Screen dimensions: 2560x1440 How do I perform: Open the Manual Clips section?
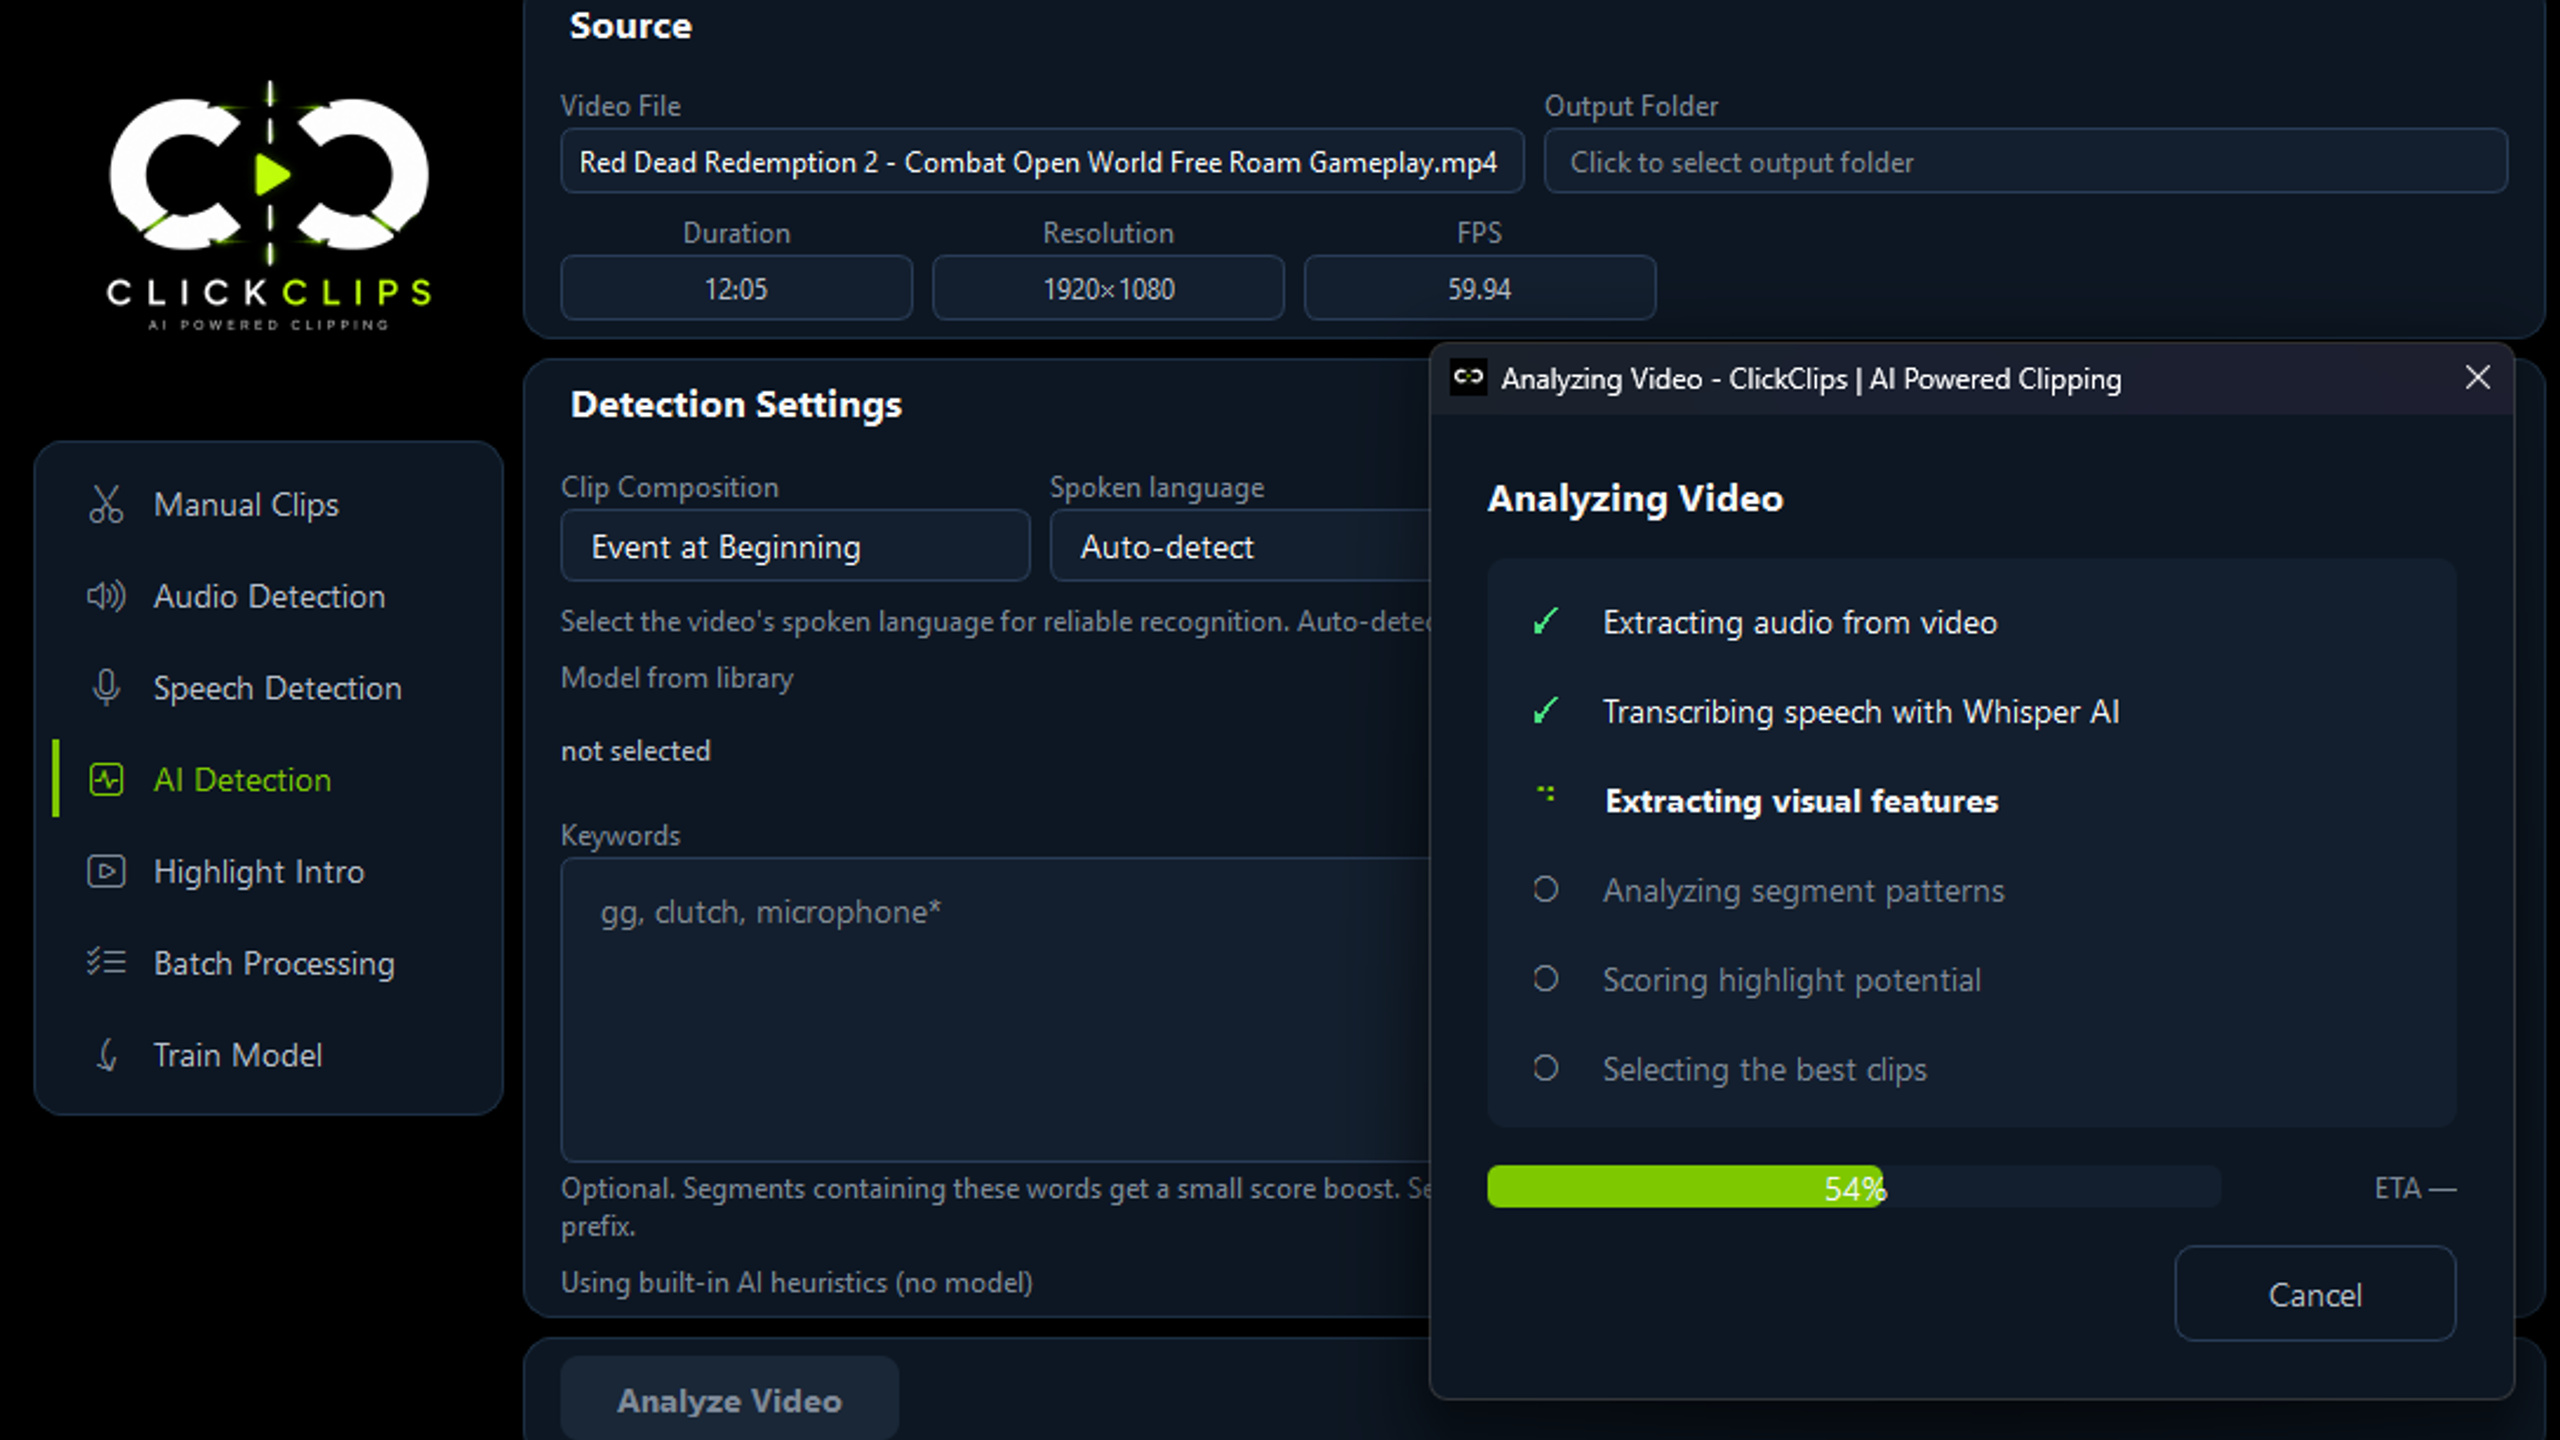pyautogui.click(x=268, y=504)
